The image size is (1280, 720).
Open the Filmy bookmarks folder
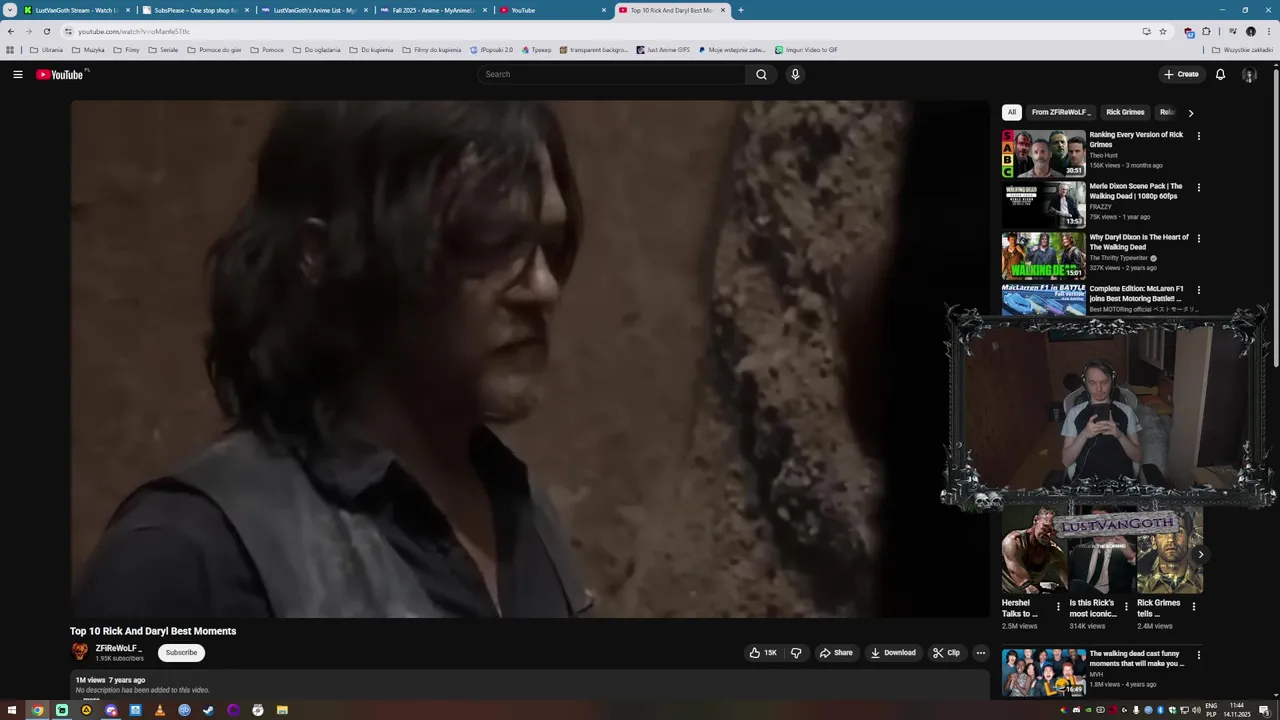tap(126, 49)
